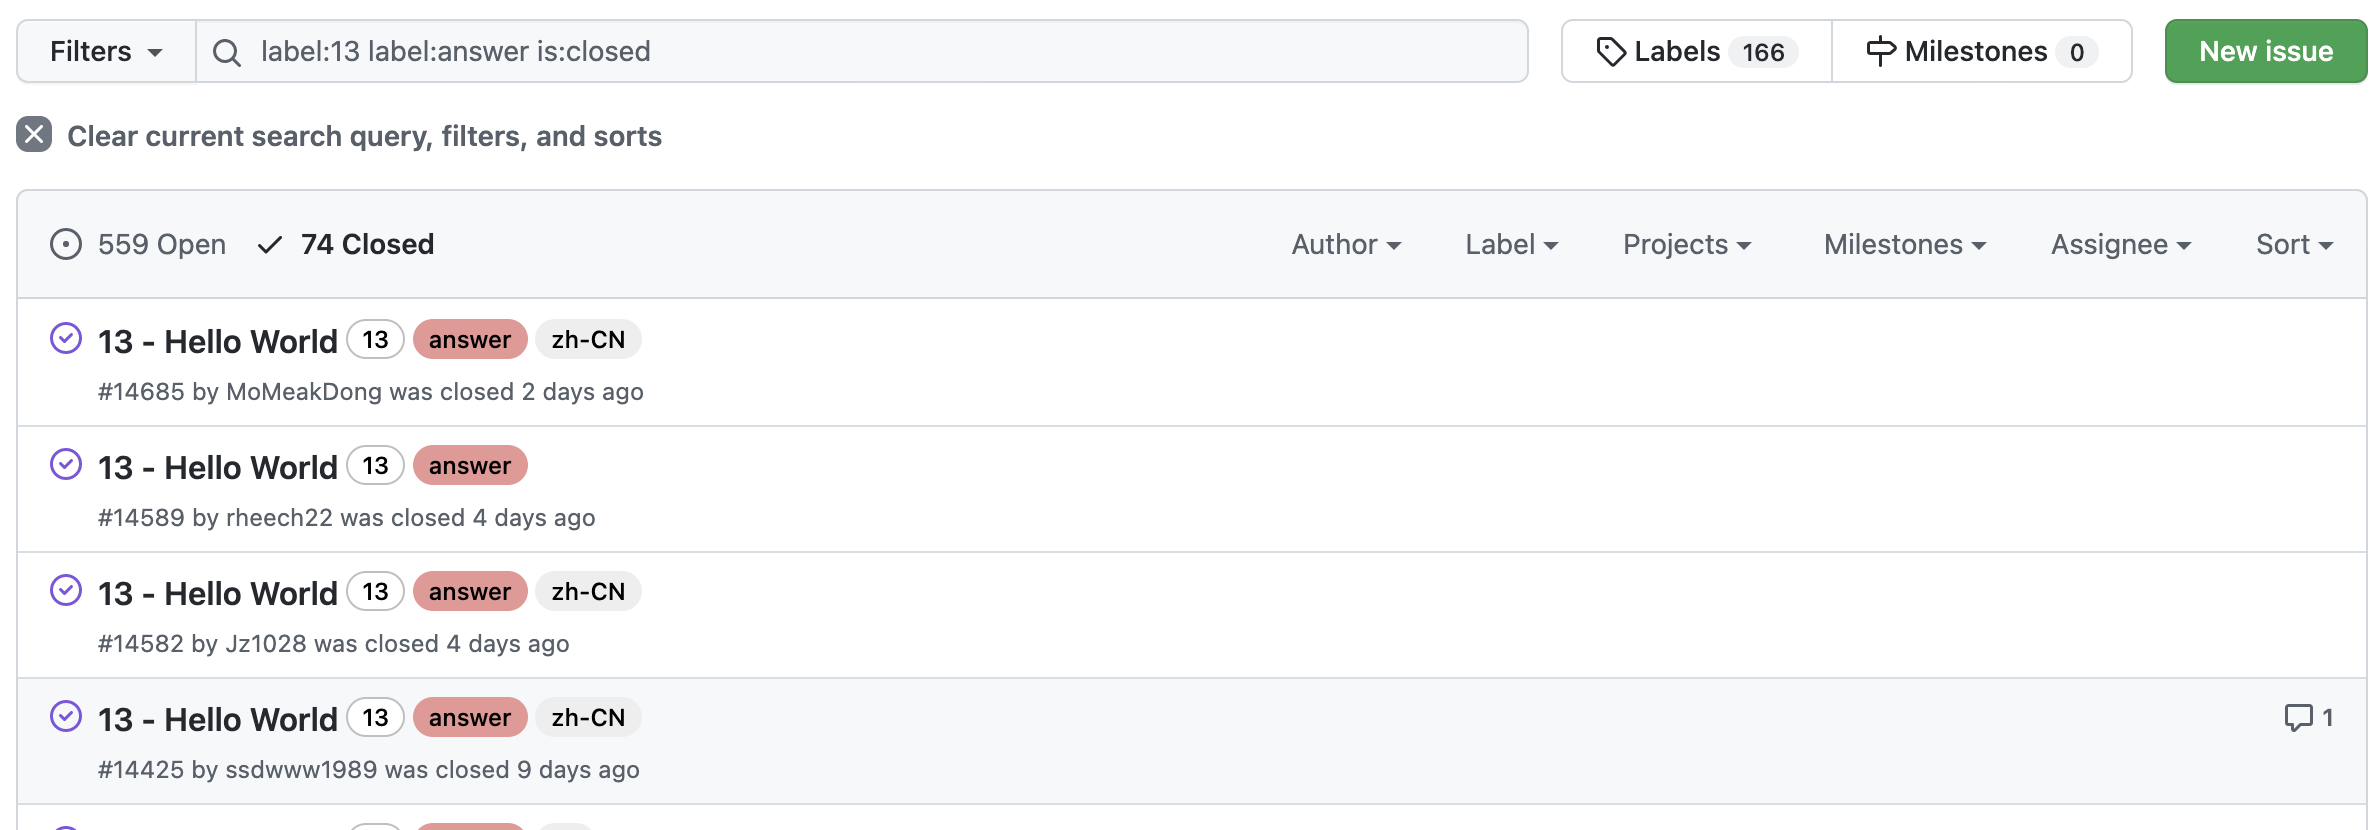Image resolution: width=2378 pixels, height=830 pixels.
Task: Click the zh-CN label on issue #14685
Action: tap(588, 339)
